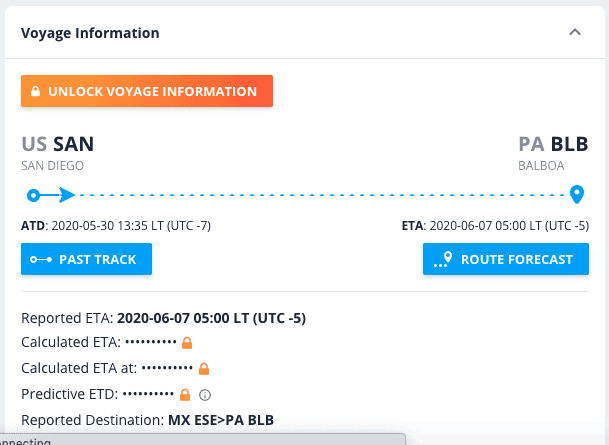Click the departure circle marker icon
This screenshot has width=609, height=445.
click(x=33, y=195)
